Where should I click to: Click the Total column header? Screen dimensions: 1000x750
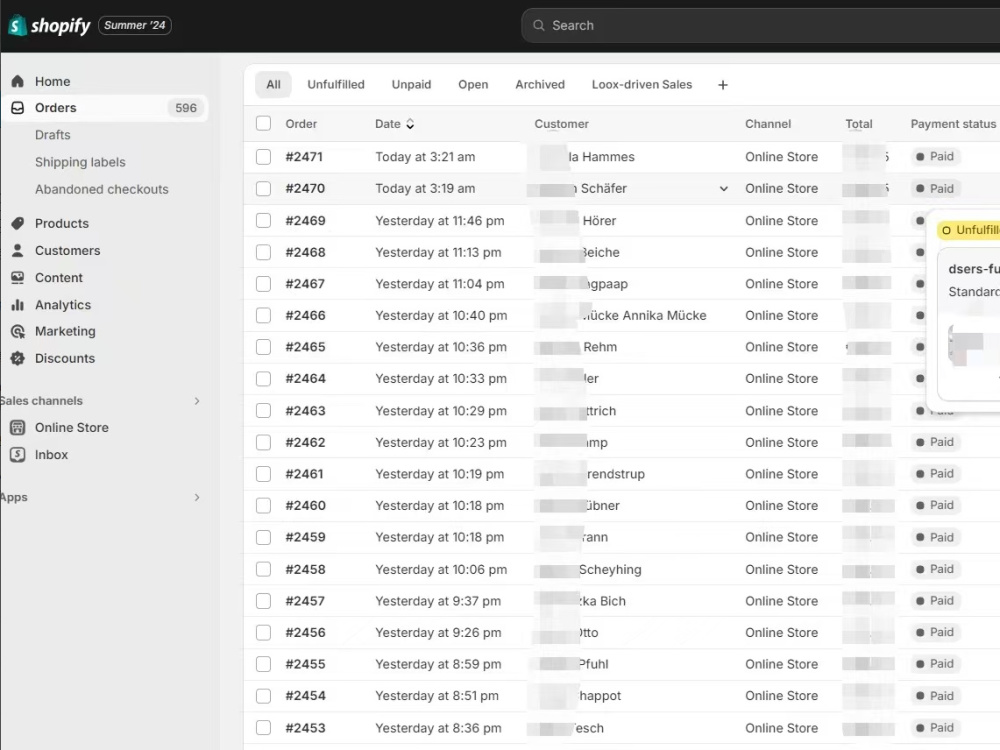point(859,124)
